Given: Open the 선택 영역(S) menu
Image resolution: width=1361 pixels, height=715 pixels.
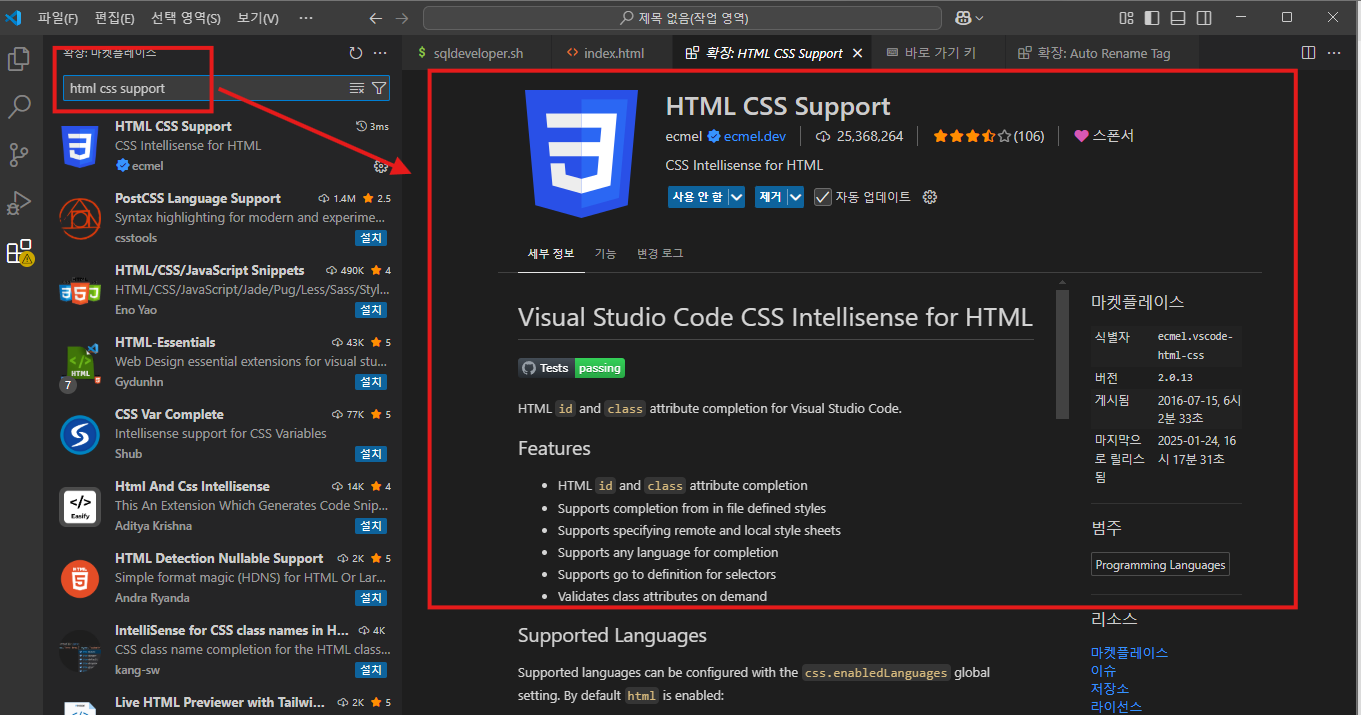Looking at the screenshot, I should pyautogui.click(x=187, y=18).
